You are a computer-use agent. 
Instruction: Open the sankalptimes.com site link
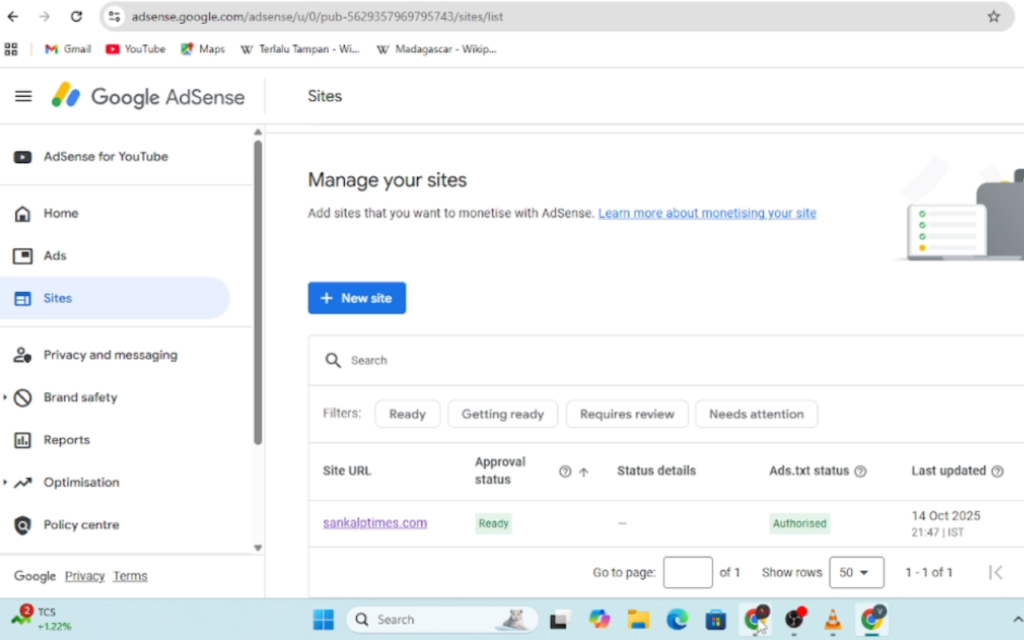(x=374, y=523)
